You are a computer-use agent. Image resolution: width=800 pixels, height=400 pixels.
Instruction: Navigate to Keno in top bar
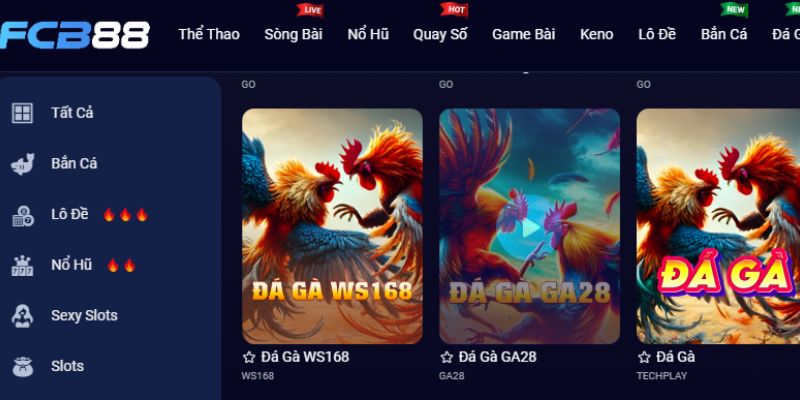(x=596, y=35)
